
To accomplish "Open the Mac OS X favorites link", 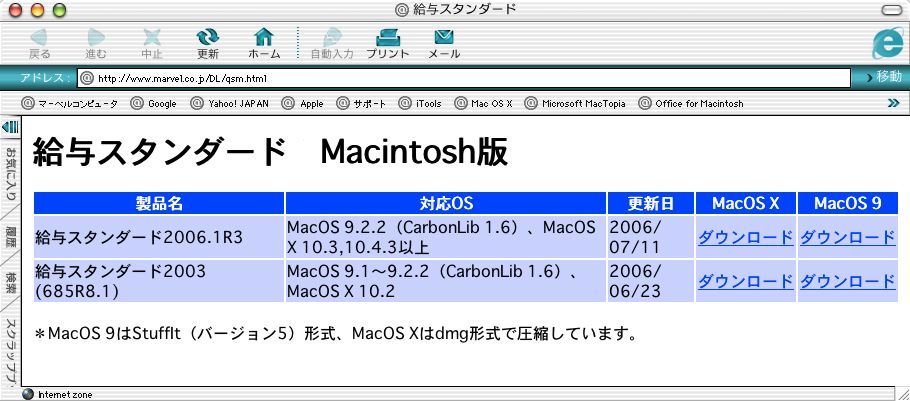I will click(483, 104).
